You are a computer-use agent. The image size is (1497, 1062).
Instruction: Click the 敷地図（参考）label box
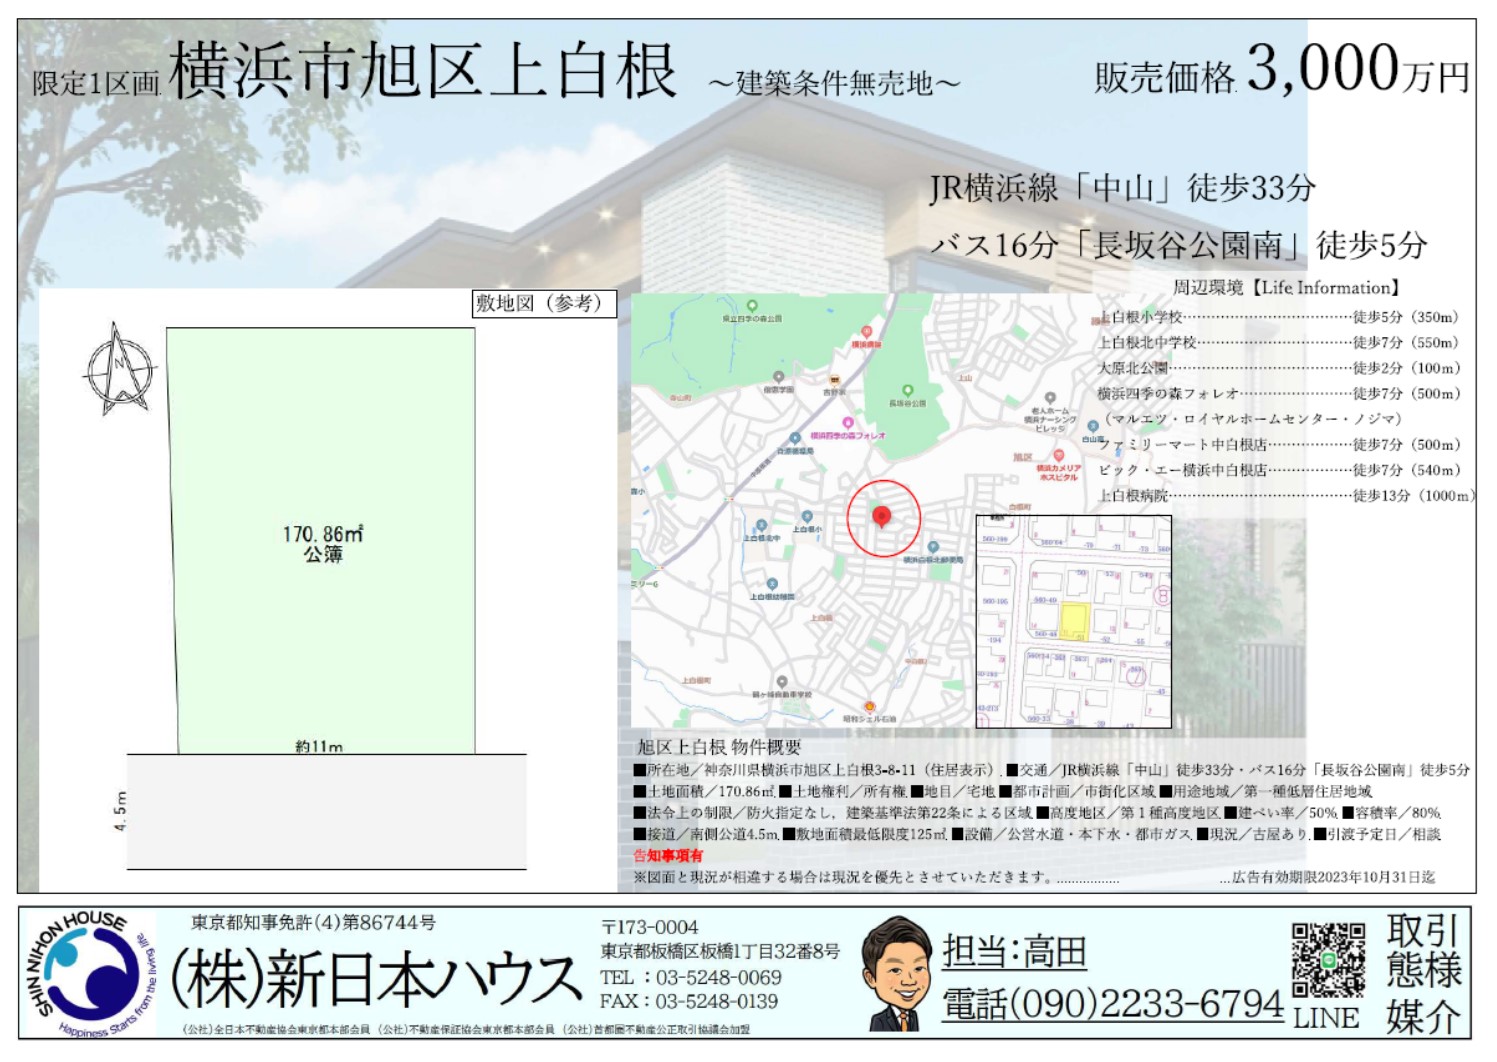(x=543, y=304)
